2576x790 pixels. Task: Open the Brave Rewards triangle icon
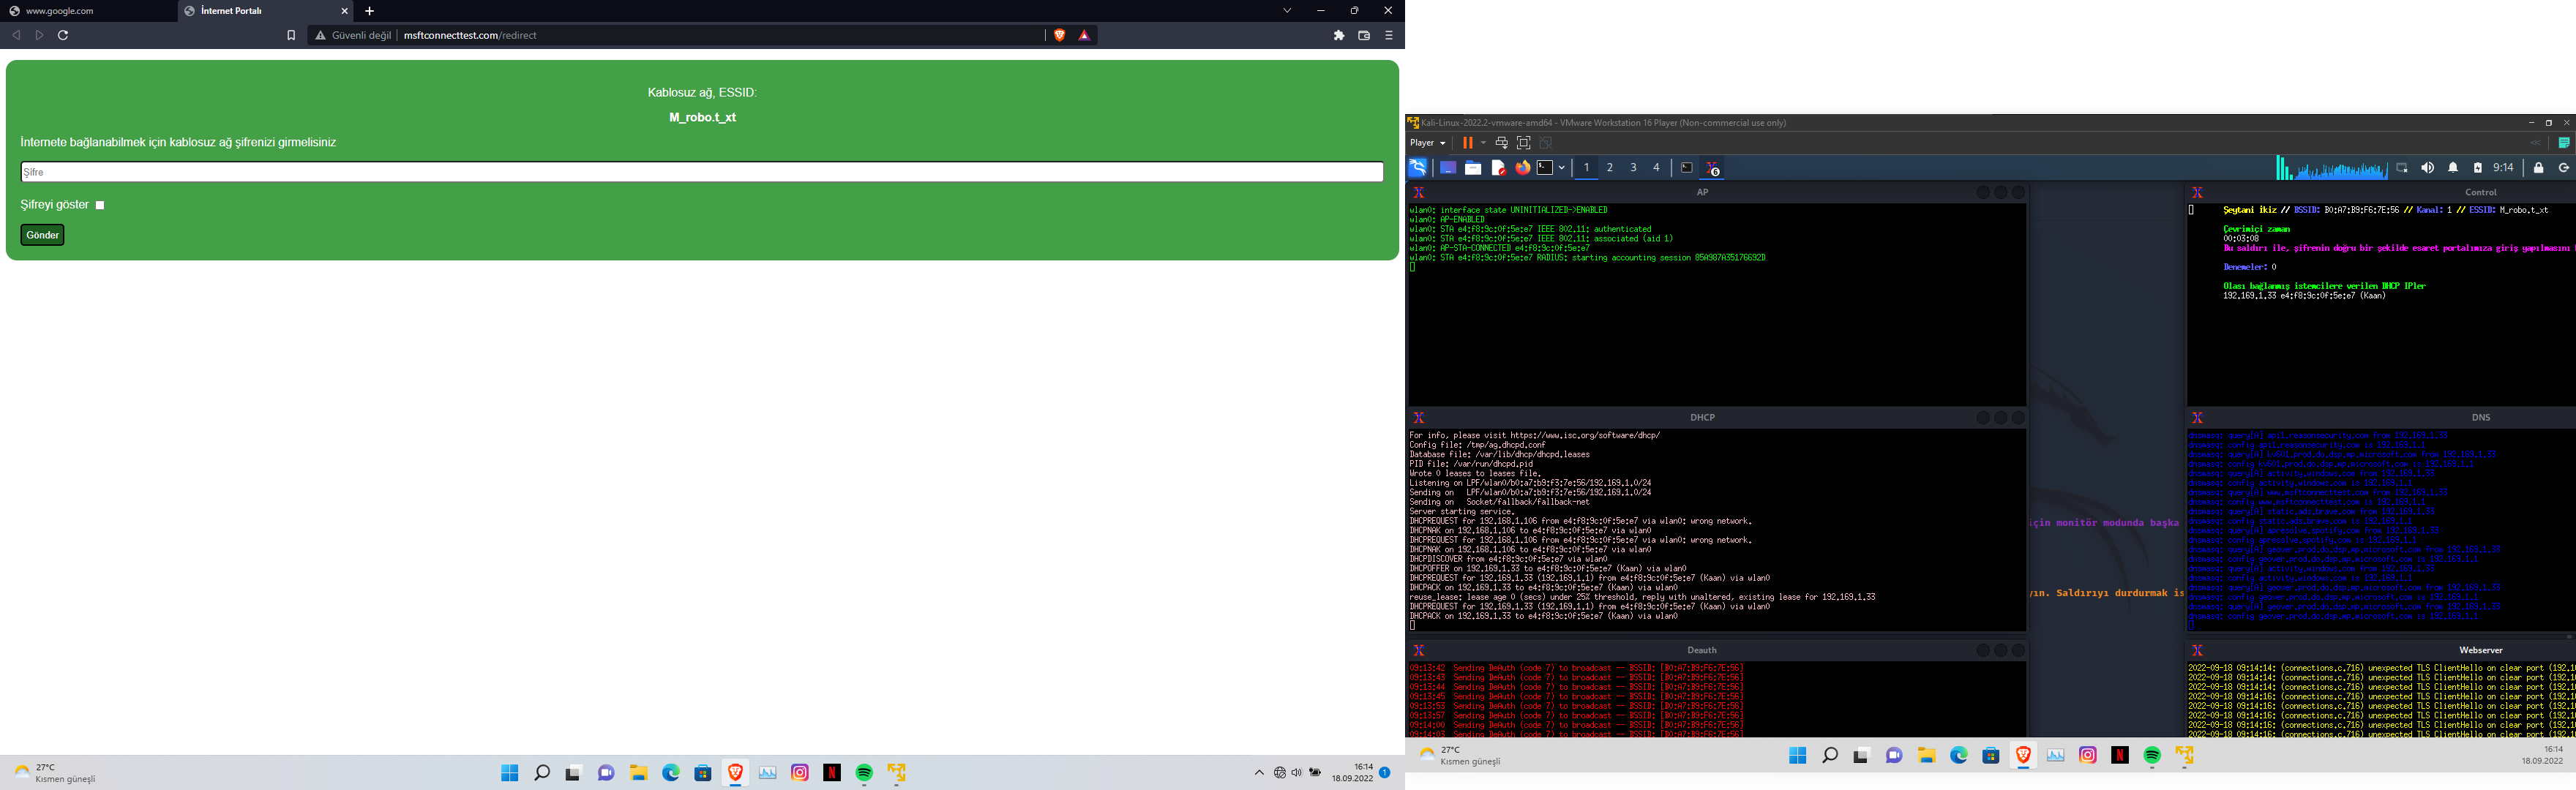[1084, 35]
